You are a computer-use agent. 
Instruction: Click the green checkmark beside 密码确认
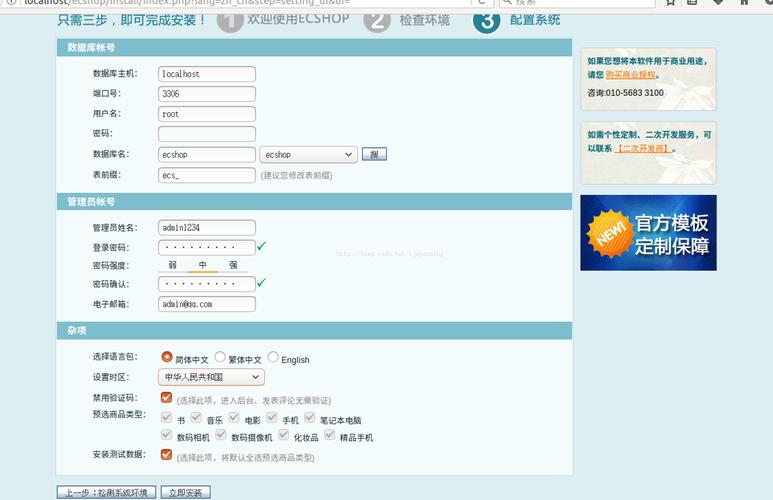tap(261, 282)
